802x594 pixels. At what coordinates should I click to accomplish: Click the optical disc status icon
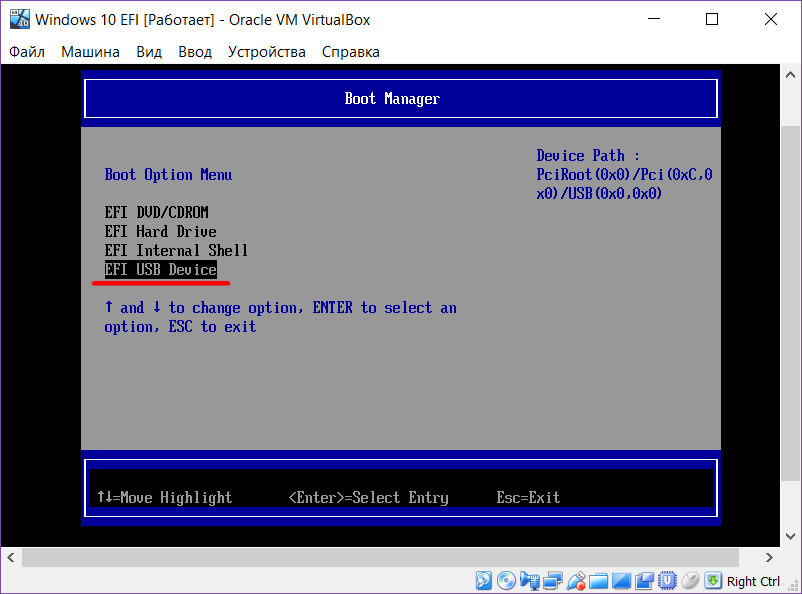(x=506, y=581)
